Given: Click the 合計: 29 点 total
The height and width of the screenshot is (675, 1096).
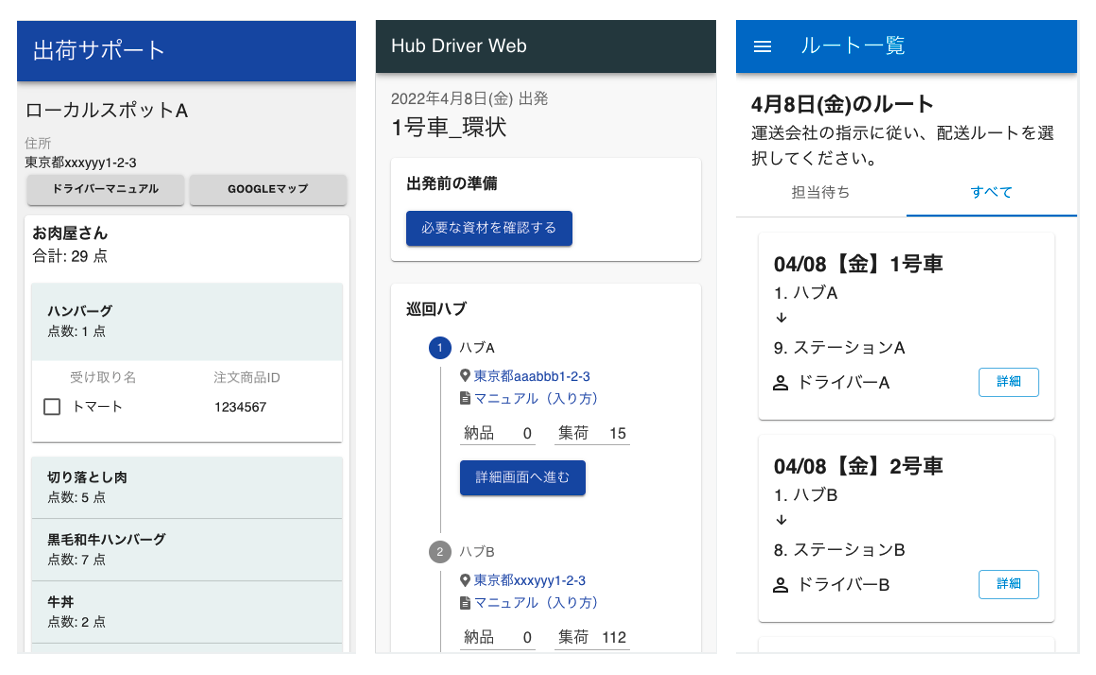Looking at the screenshot, I should [x=70, y=256].
